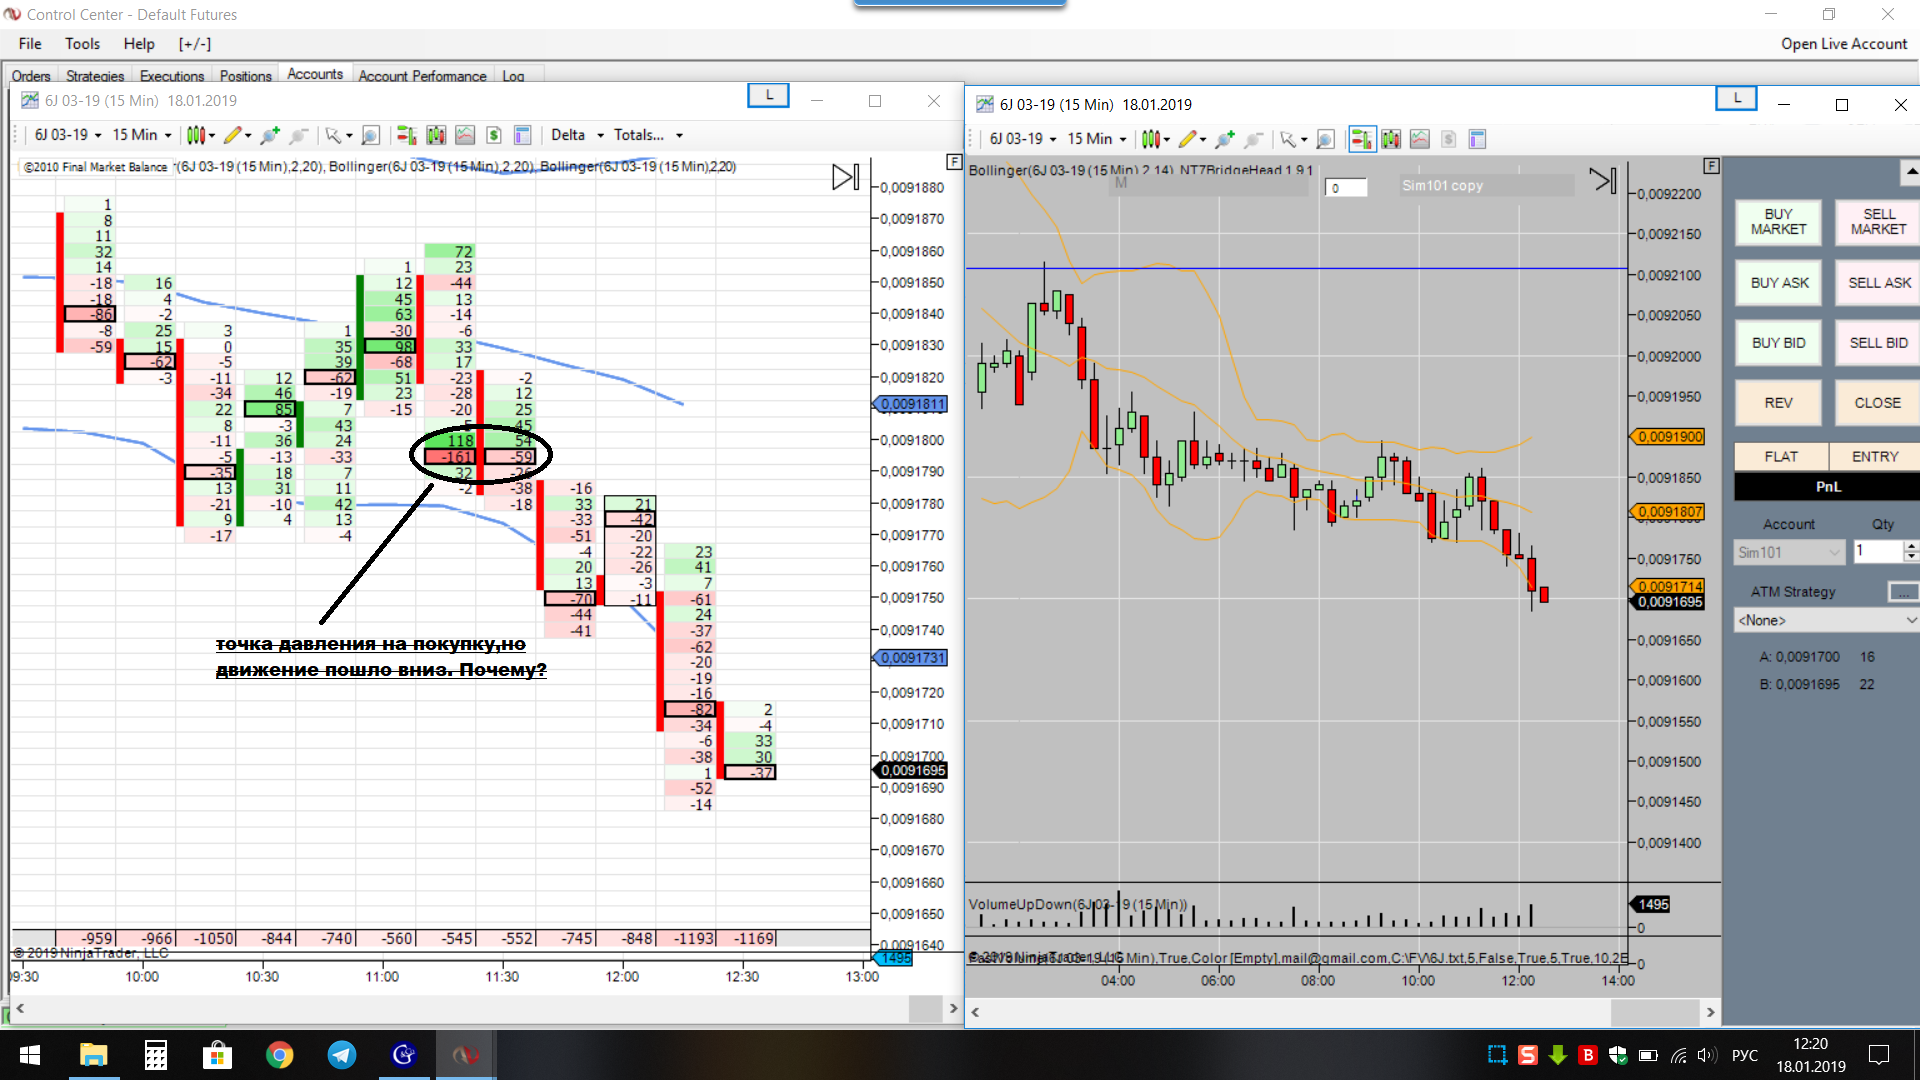Viewport: 1920px width, 1080px height.
Task: Switch to the Executions tab
Action: (171, 76)
